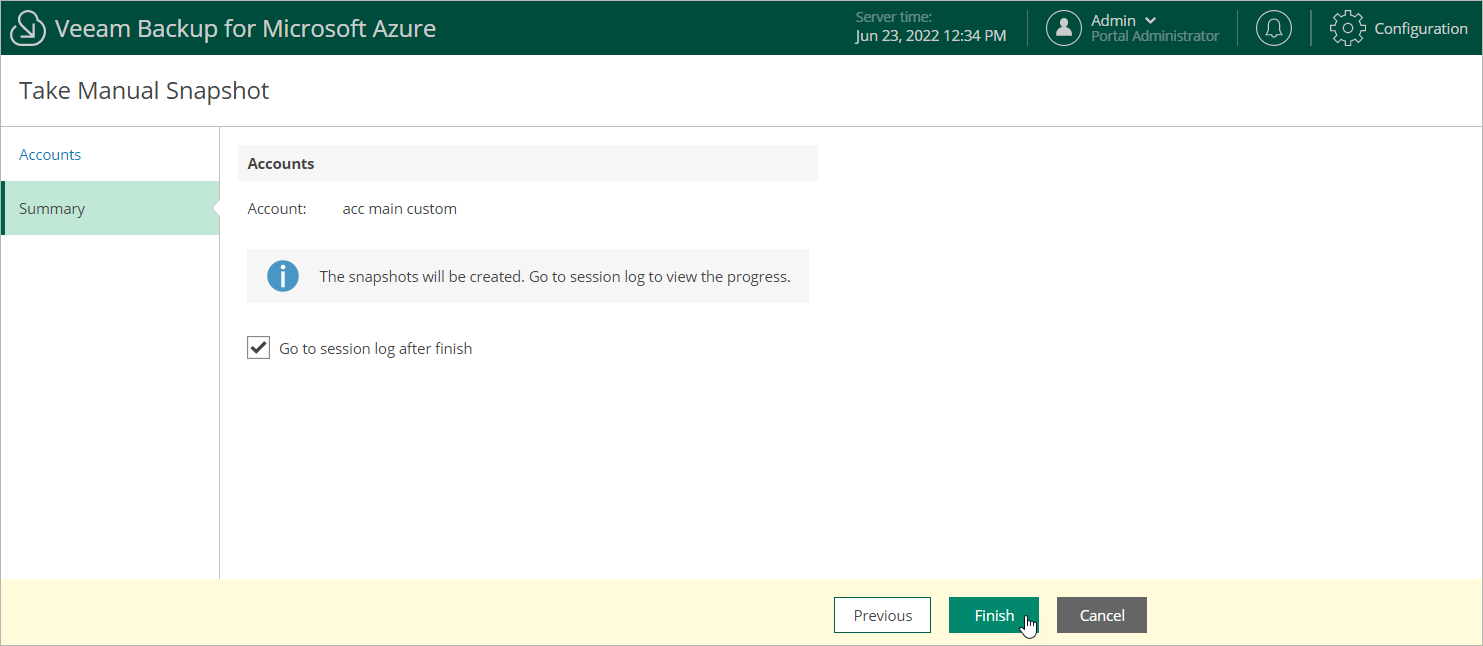Click the server time Jun 23, 2022 12:34 PM
Screen dimensions: 1483x646
coord(931,36)
